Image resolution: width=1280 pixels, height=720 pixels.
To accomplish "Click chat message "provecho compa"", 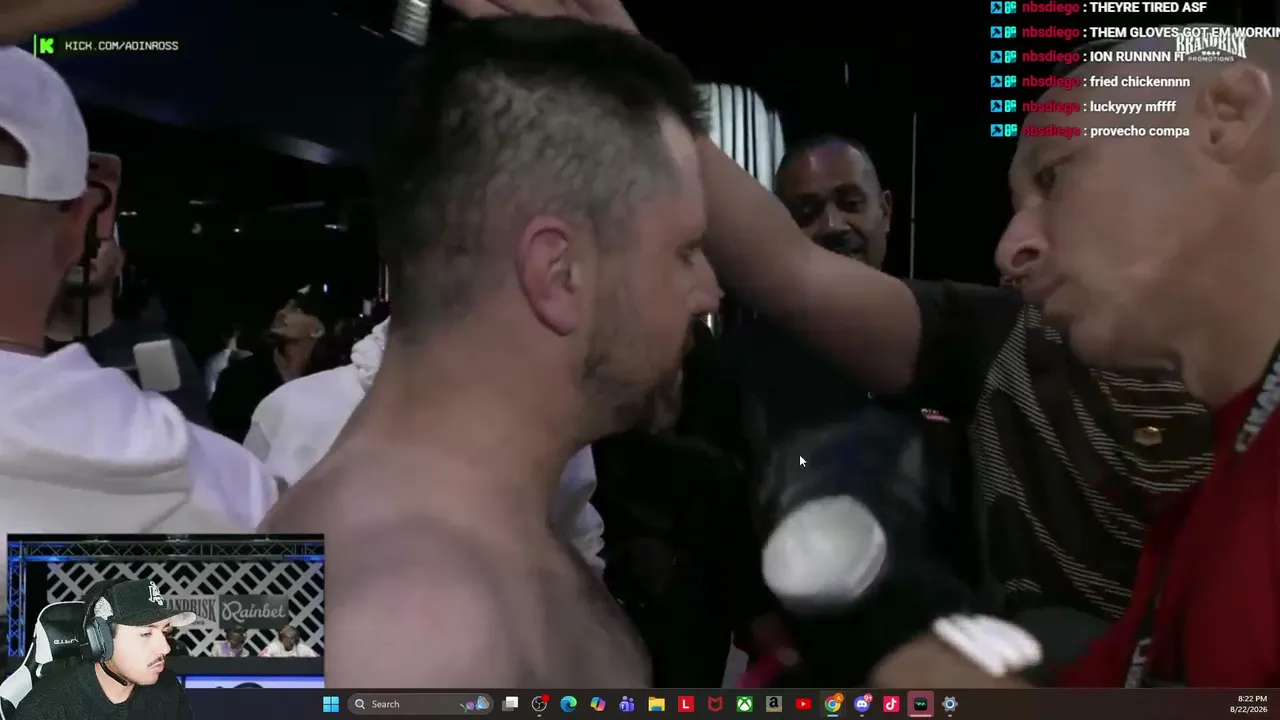I will tap(1139, 131).
